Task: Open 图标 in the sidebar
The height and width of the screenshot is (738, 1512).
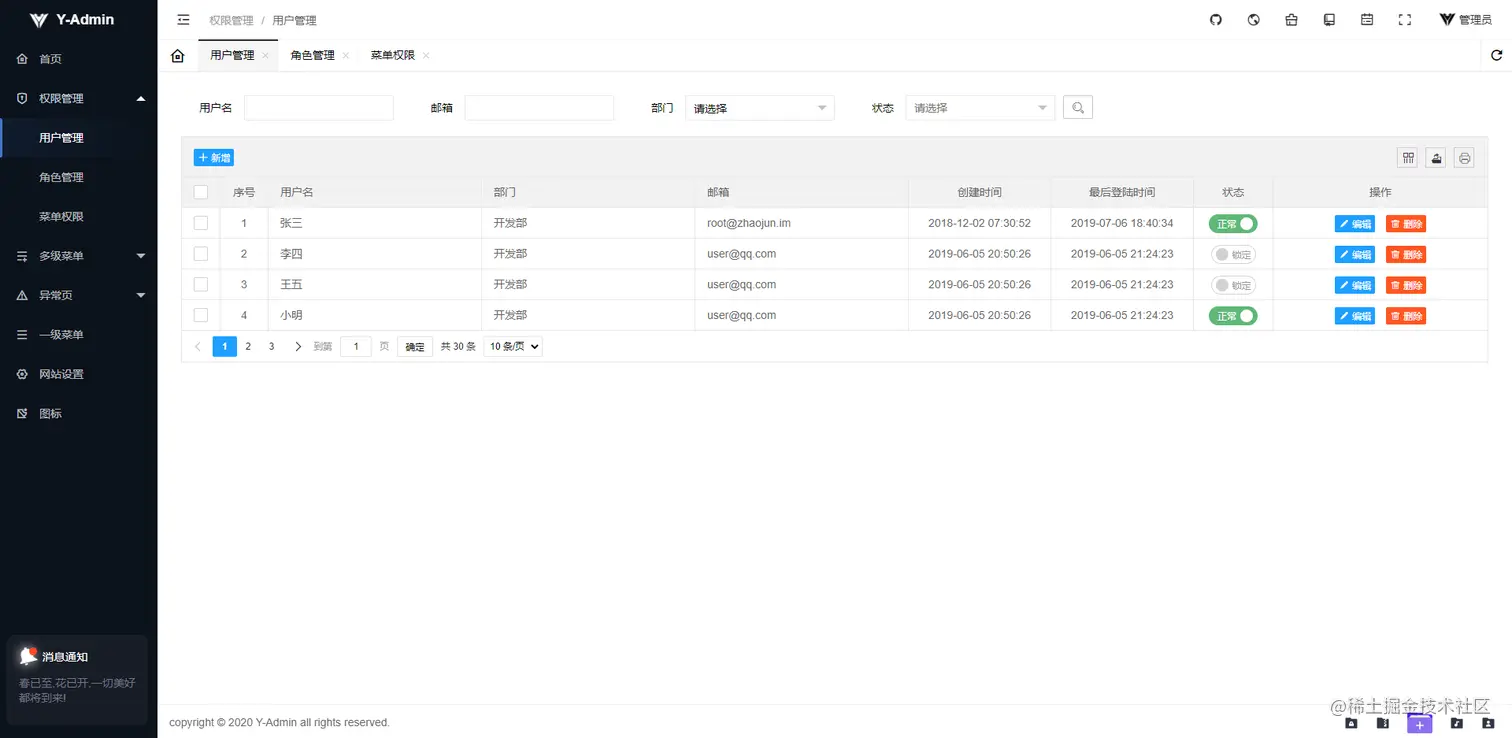Action: coord(79,413)
